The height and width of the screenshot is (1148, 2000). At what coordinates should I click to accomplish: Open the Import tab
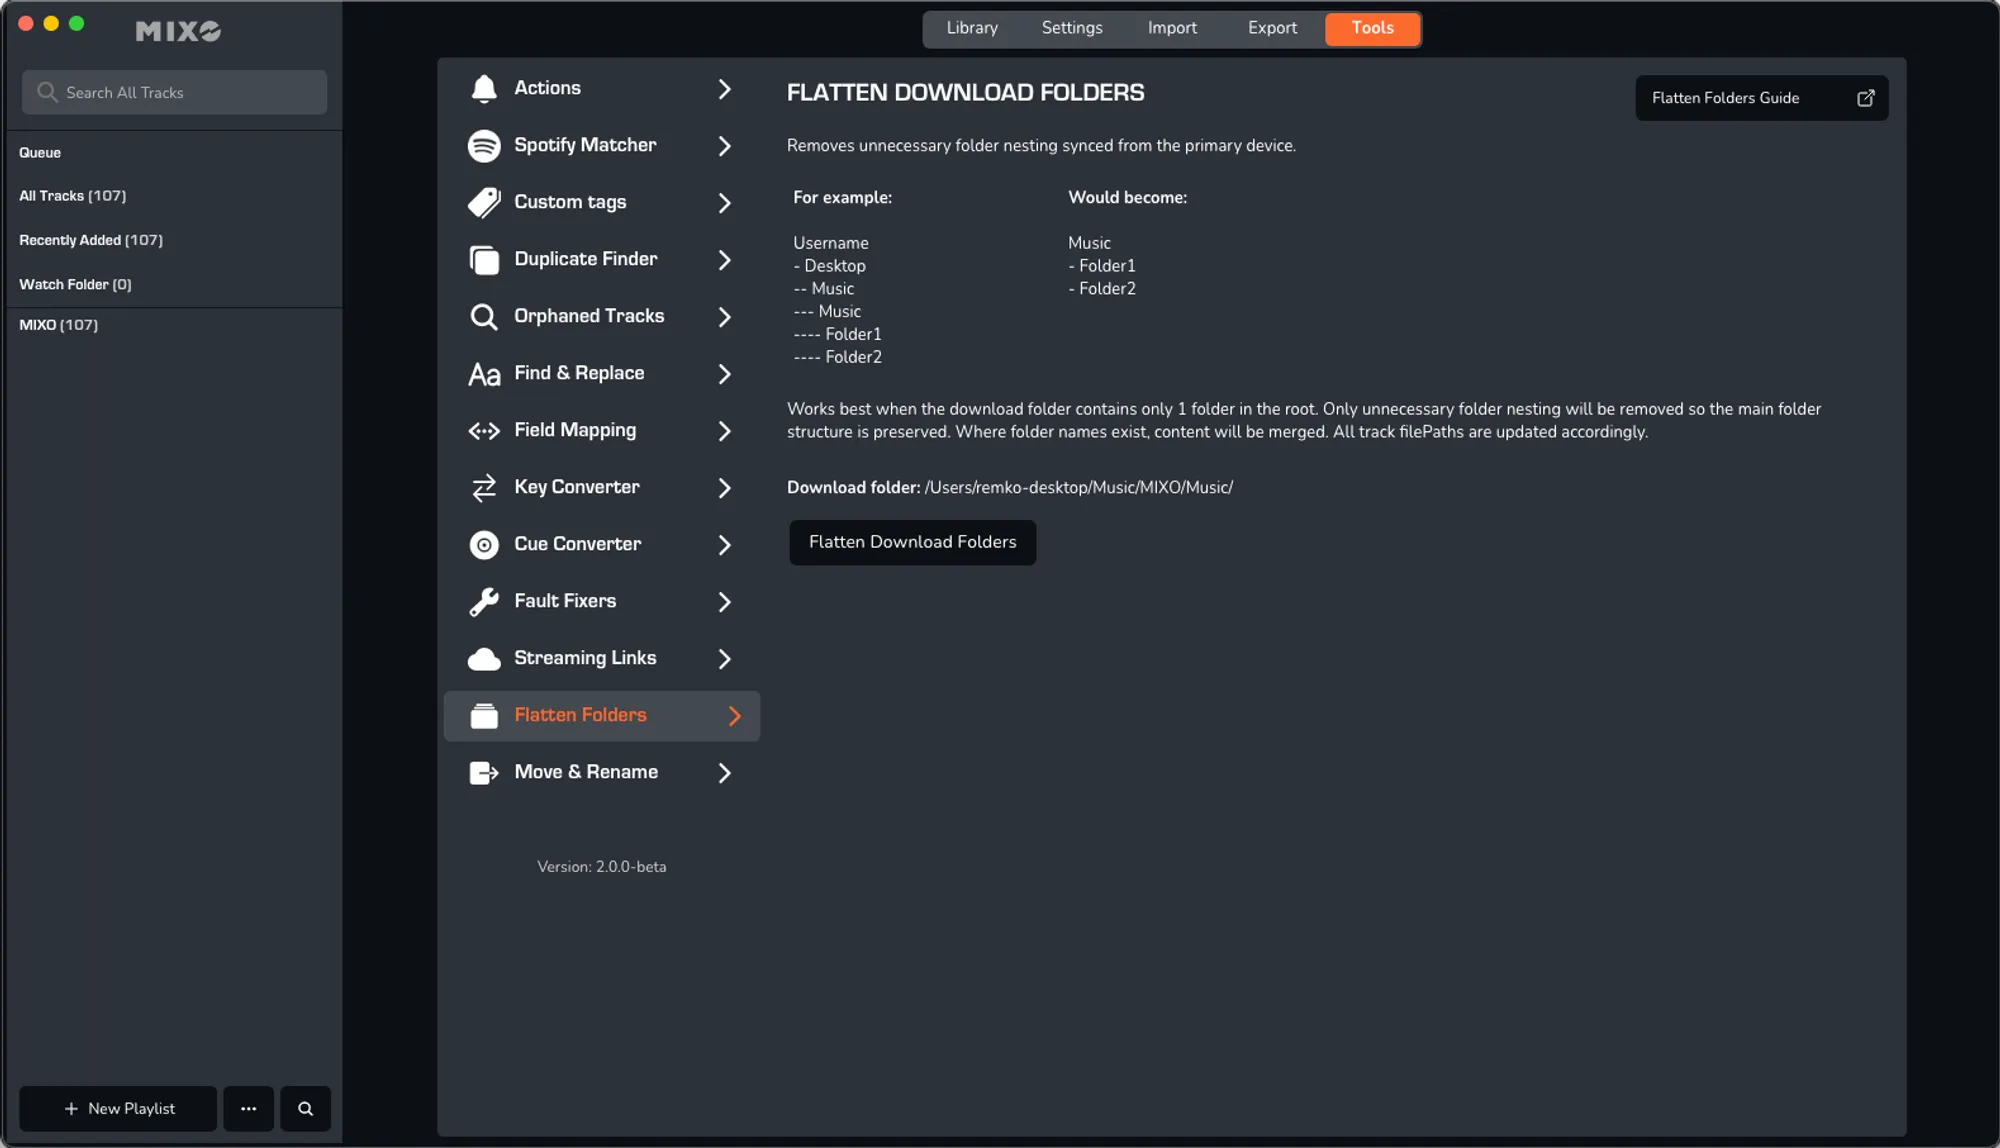pos(1171,28)
